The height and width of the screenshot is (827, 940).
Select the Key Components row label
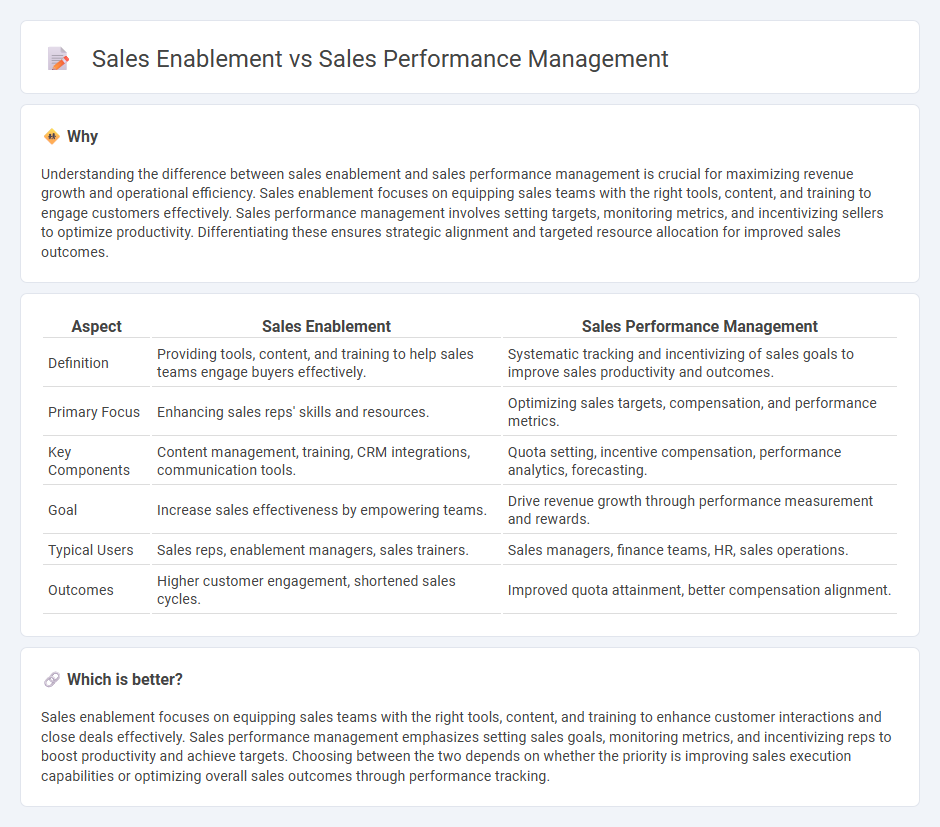89,461
